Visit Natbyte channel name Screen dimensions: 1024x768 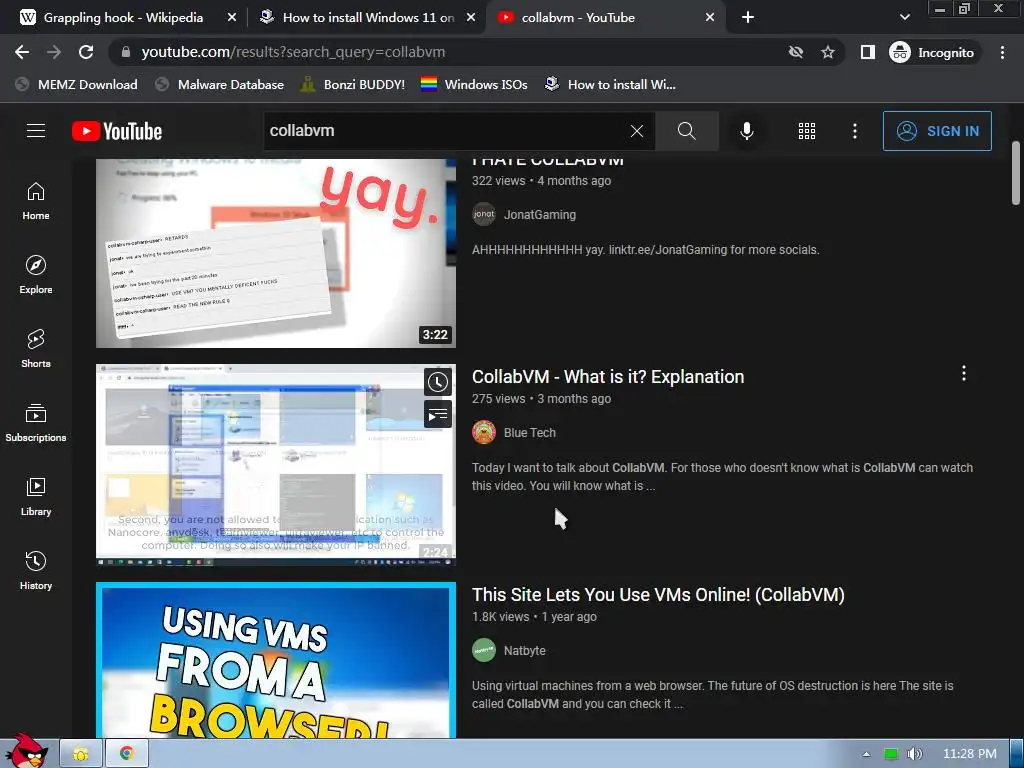coord(524,650)
